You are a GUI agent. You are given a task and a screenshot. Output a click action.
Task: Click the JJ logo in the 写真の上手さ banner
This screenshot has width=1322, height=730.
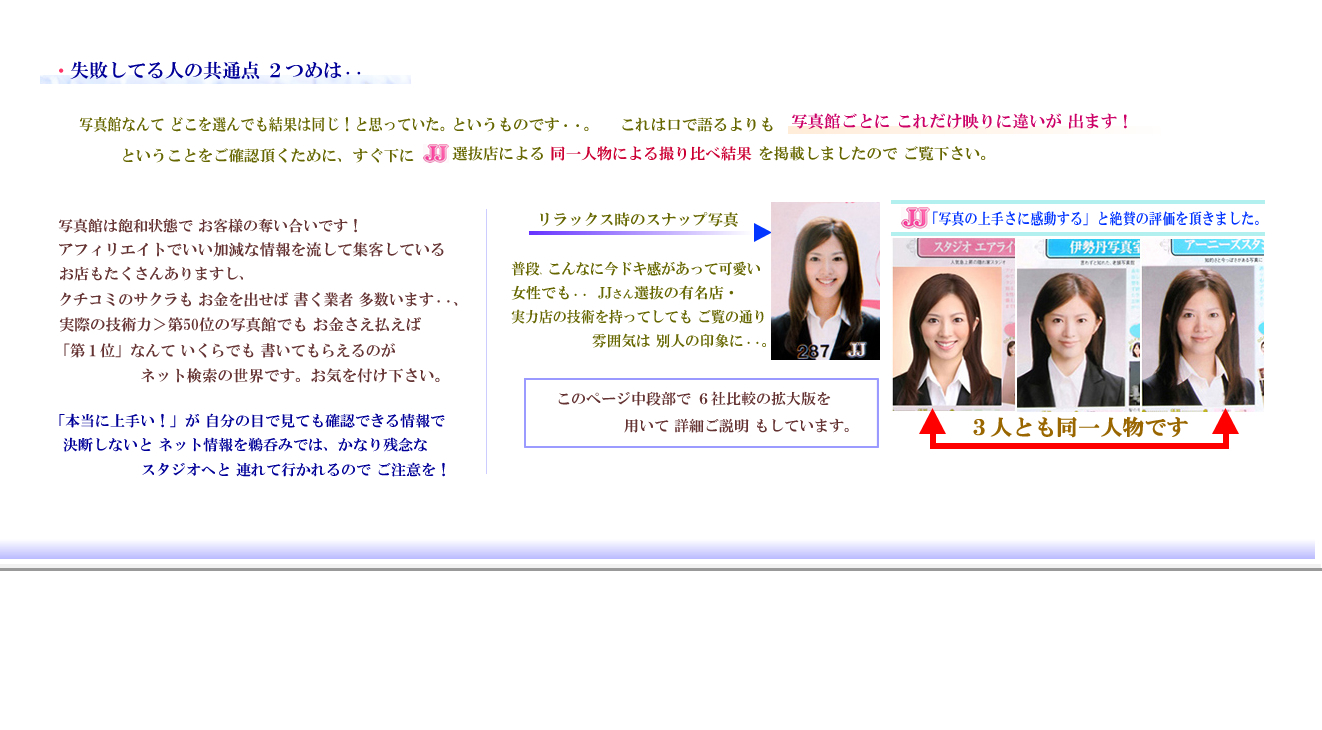coord(914,218)
